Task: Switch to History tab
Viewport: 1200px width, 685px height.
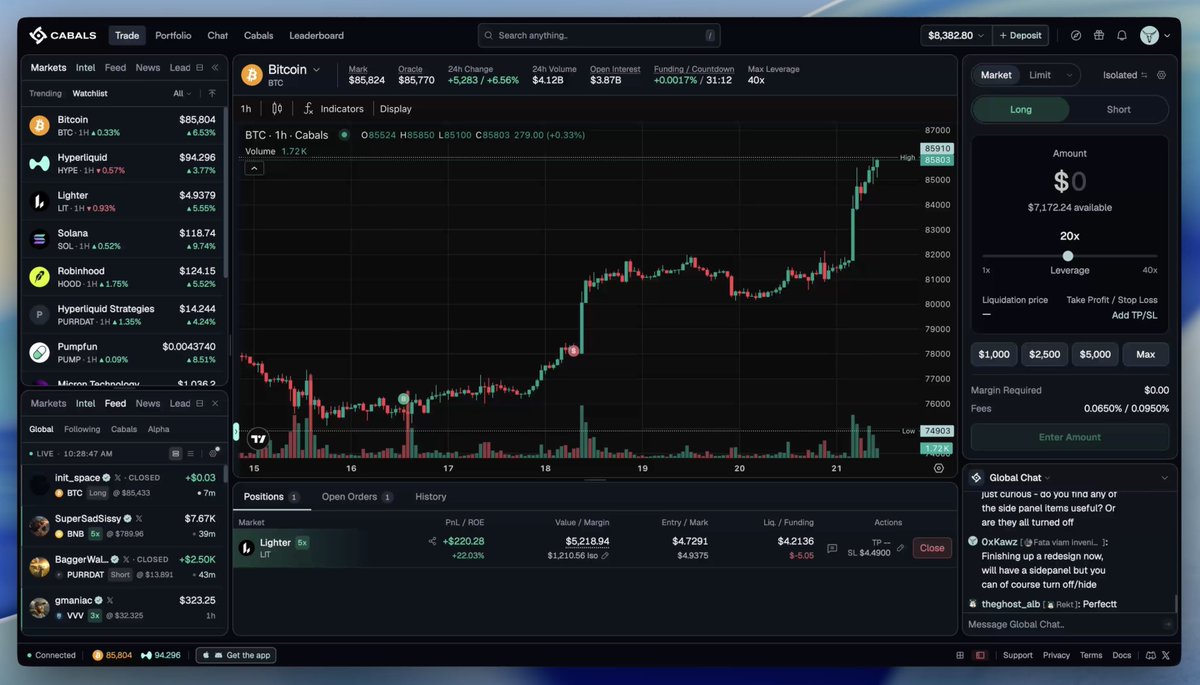Action: pyautogui.click(x=431, y=496)
